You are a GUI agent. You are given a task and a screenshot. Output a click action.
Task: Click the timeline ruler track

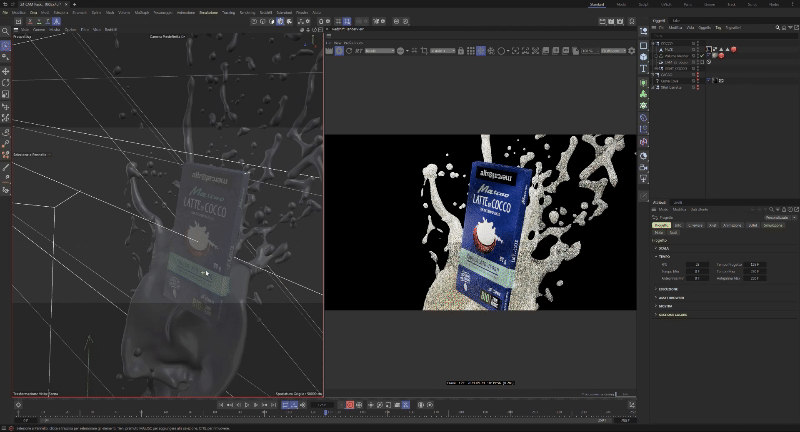[x=327, y=413]
